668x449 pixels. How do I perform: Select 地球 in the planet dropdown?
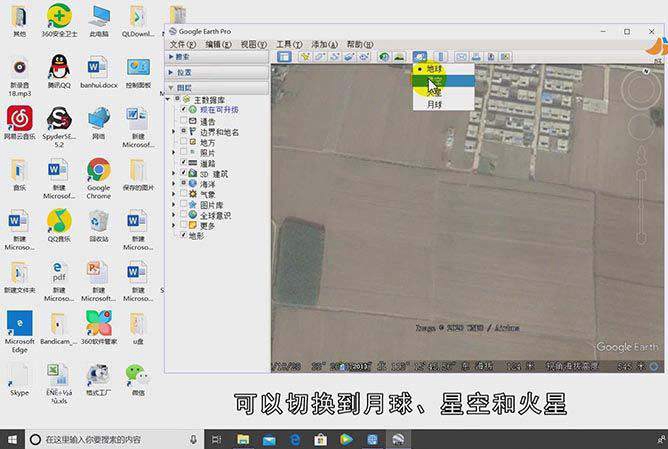point(443,69)
